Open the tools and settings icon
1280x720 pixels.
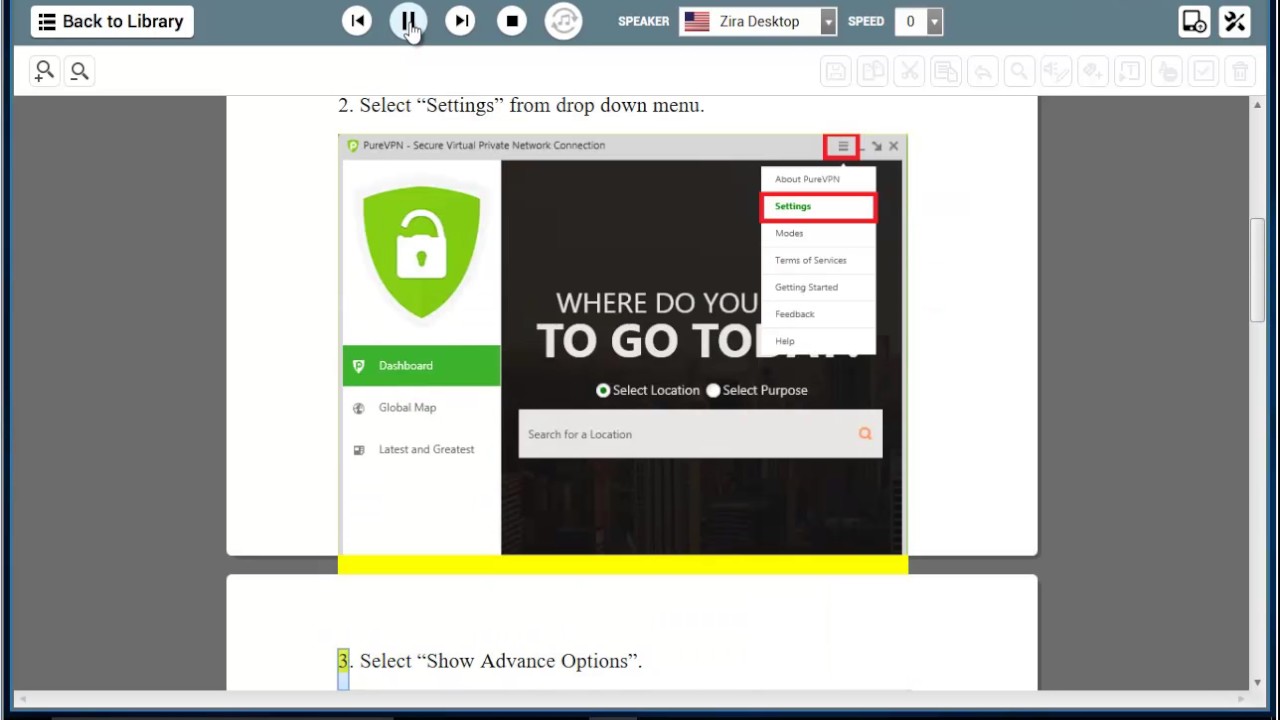(x=1235, y=21)
